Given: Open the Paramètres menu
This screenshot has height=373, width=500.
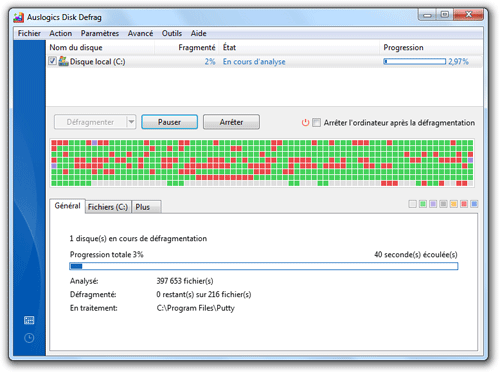Looking at the screenshot, I should tap(100, 33).
